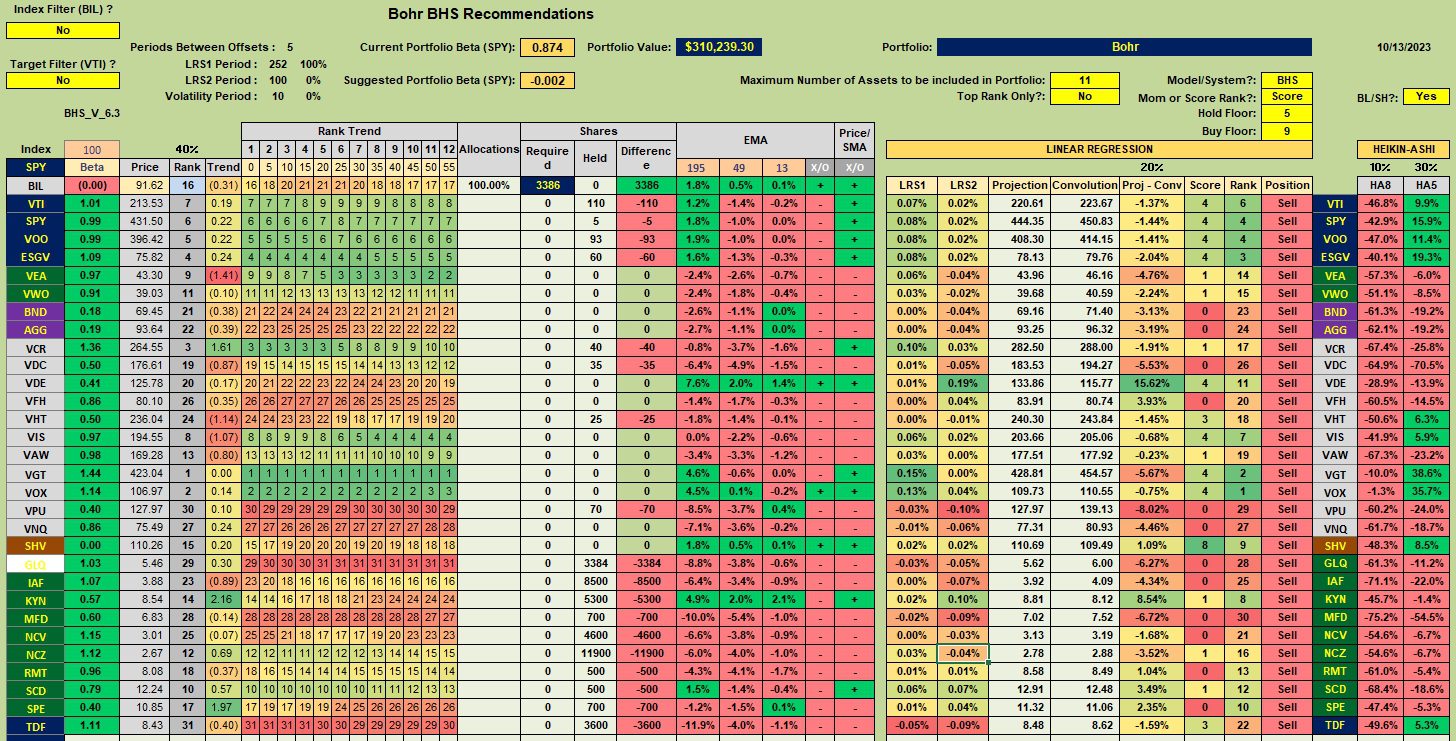
Task: Click the VGT price 423.04
Action: click(x=145, y=473)
